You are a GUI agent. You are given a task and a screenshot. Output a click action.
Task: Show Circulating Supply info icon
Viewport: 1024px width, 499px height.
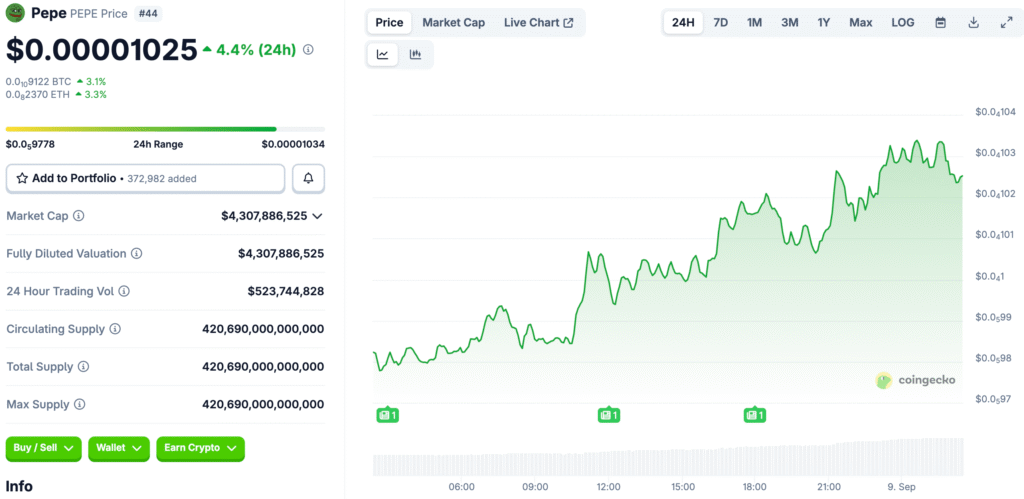click(115, 329)
